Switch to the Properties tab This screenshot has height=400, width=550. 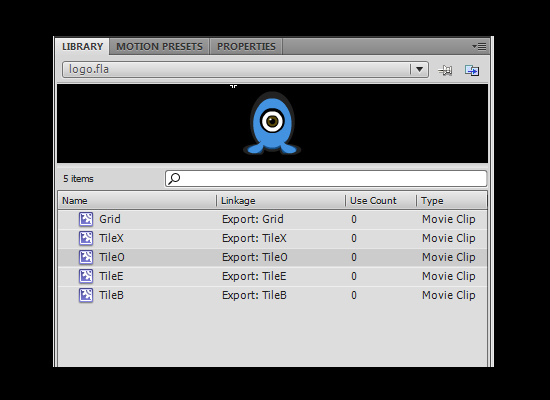(x=246, y=47)
